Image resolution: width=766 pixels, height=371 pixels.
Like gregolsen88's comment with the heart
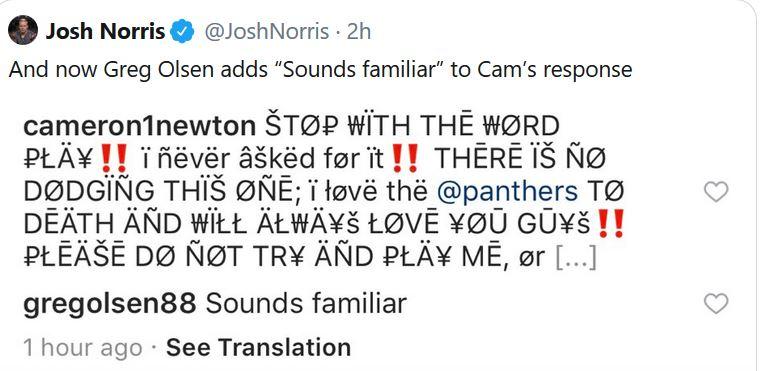pyautogui.click(x=716, y=304)
